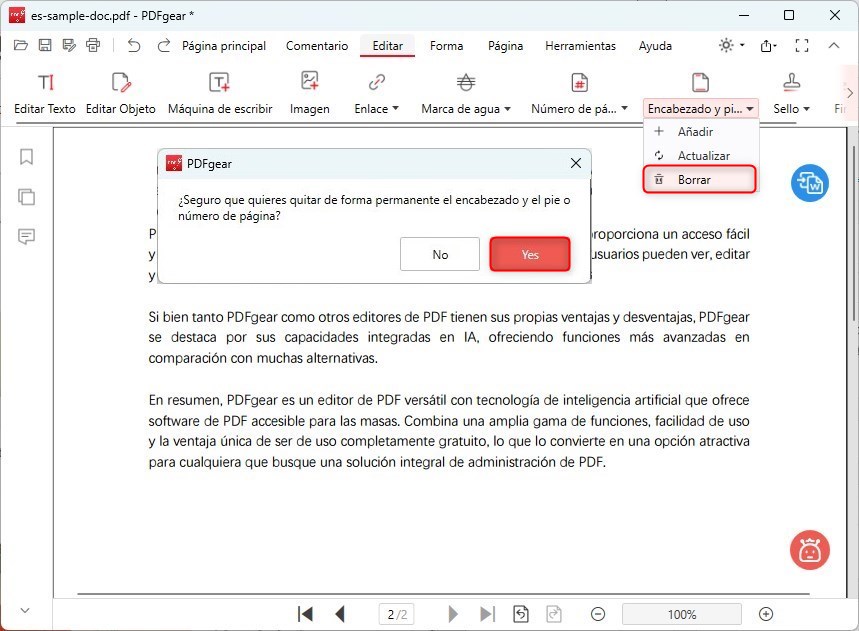The height and width of the screenshot is (631, 859).
Task: Choose Borrar from the header menu
Action: pos(700,180)
